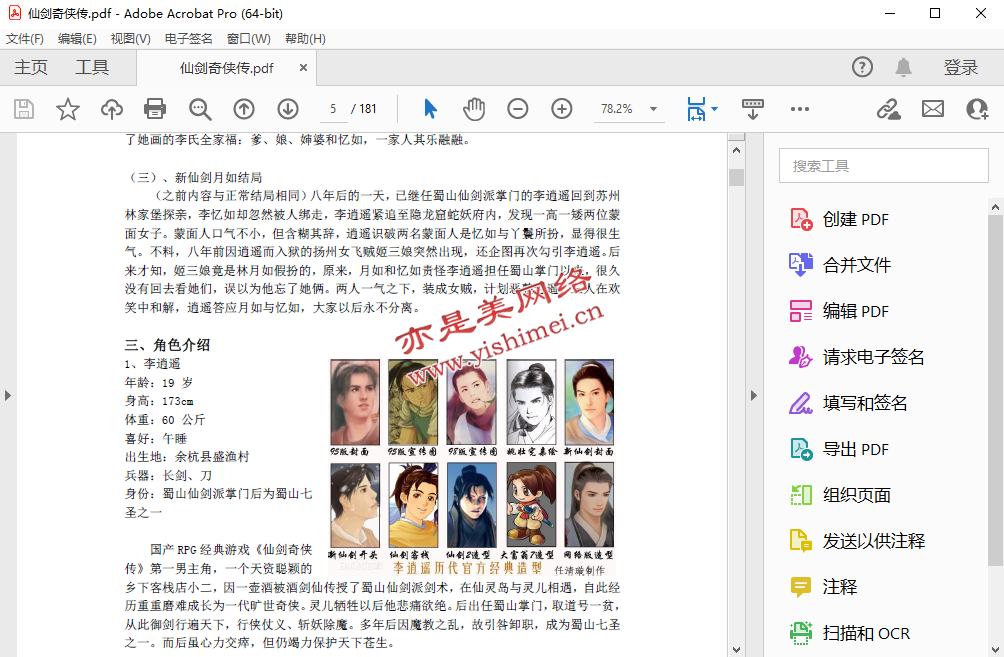Screen dimensions: 1004x657
Task: Click the 新仙剑封面 portrait image
Action: click(589, 402)
